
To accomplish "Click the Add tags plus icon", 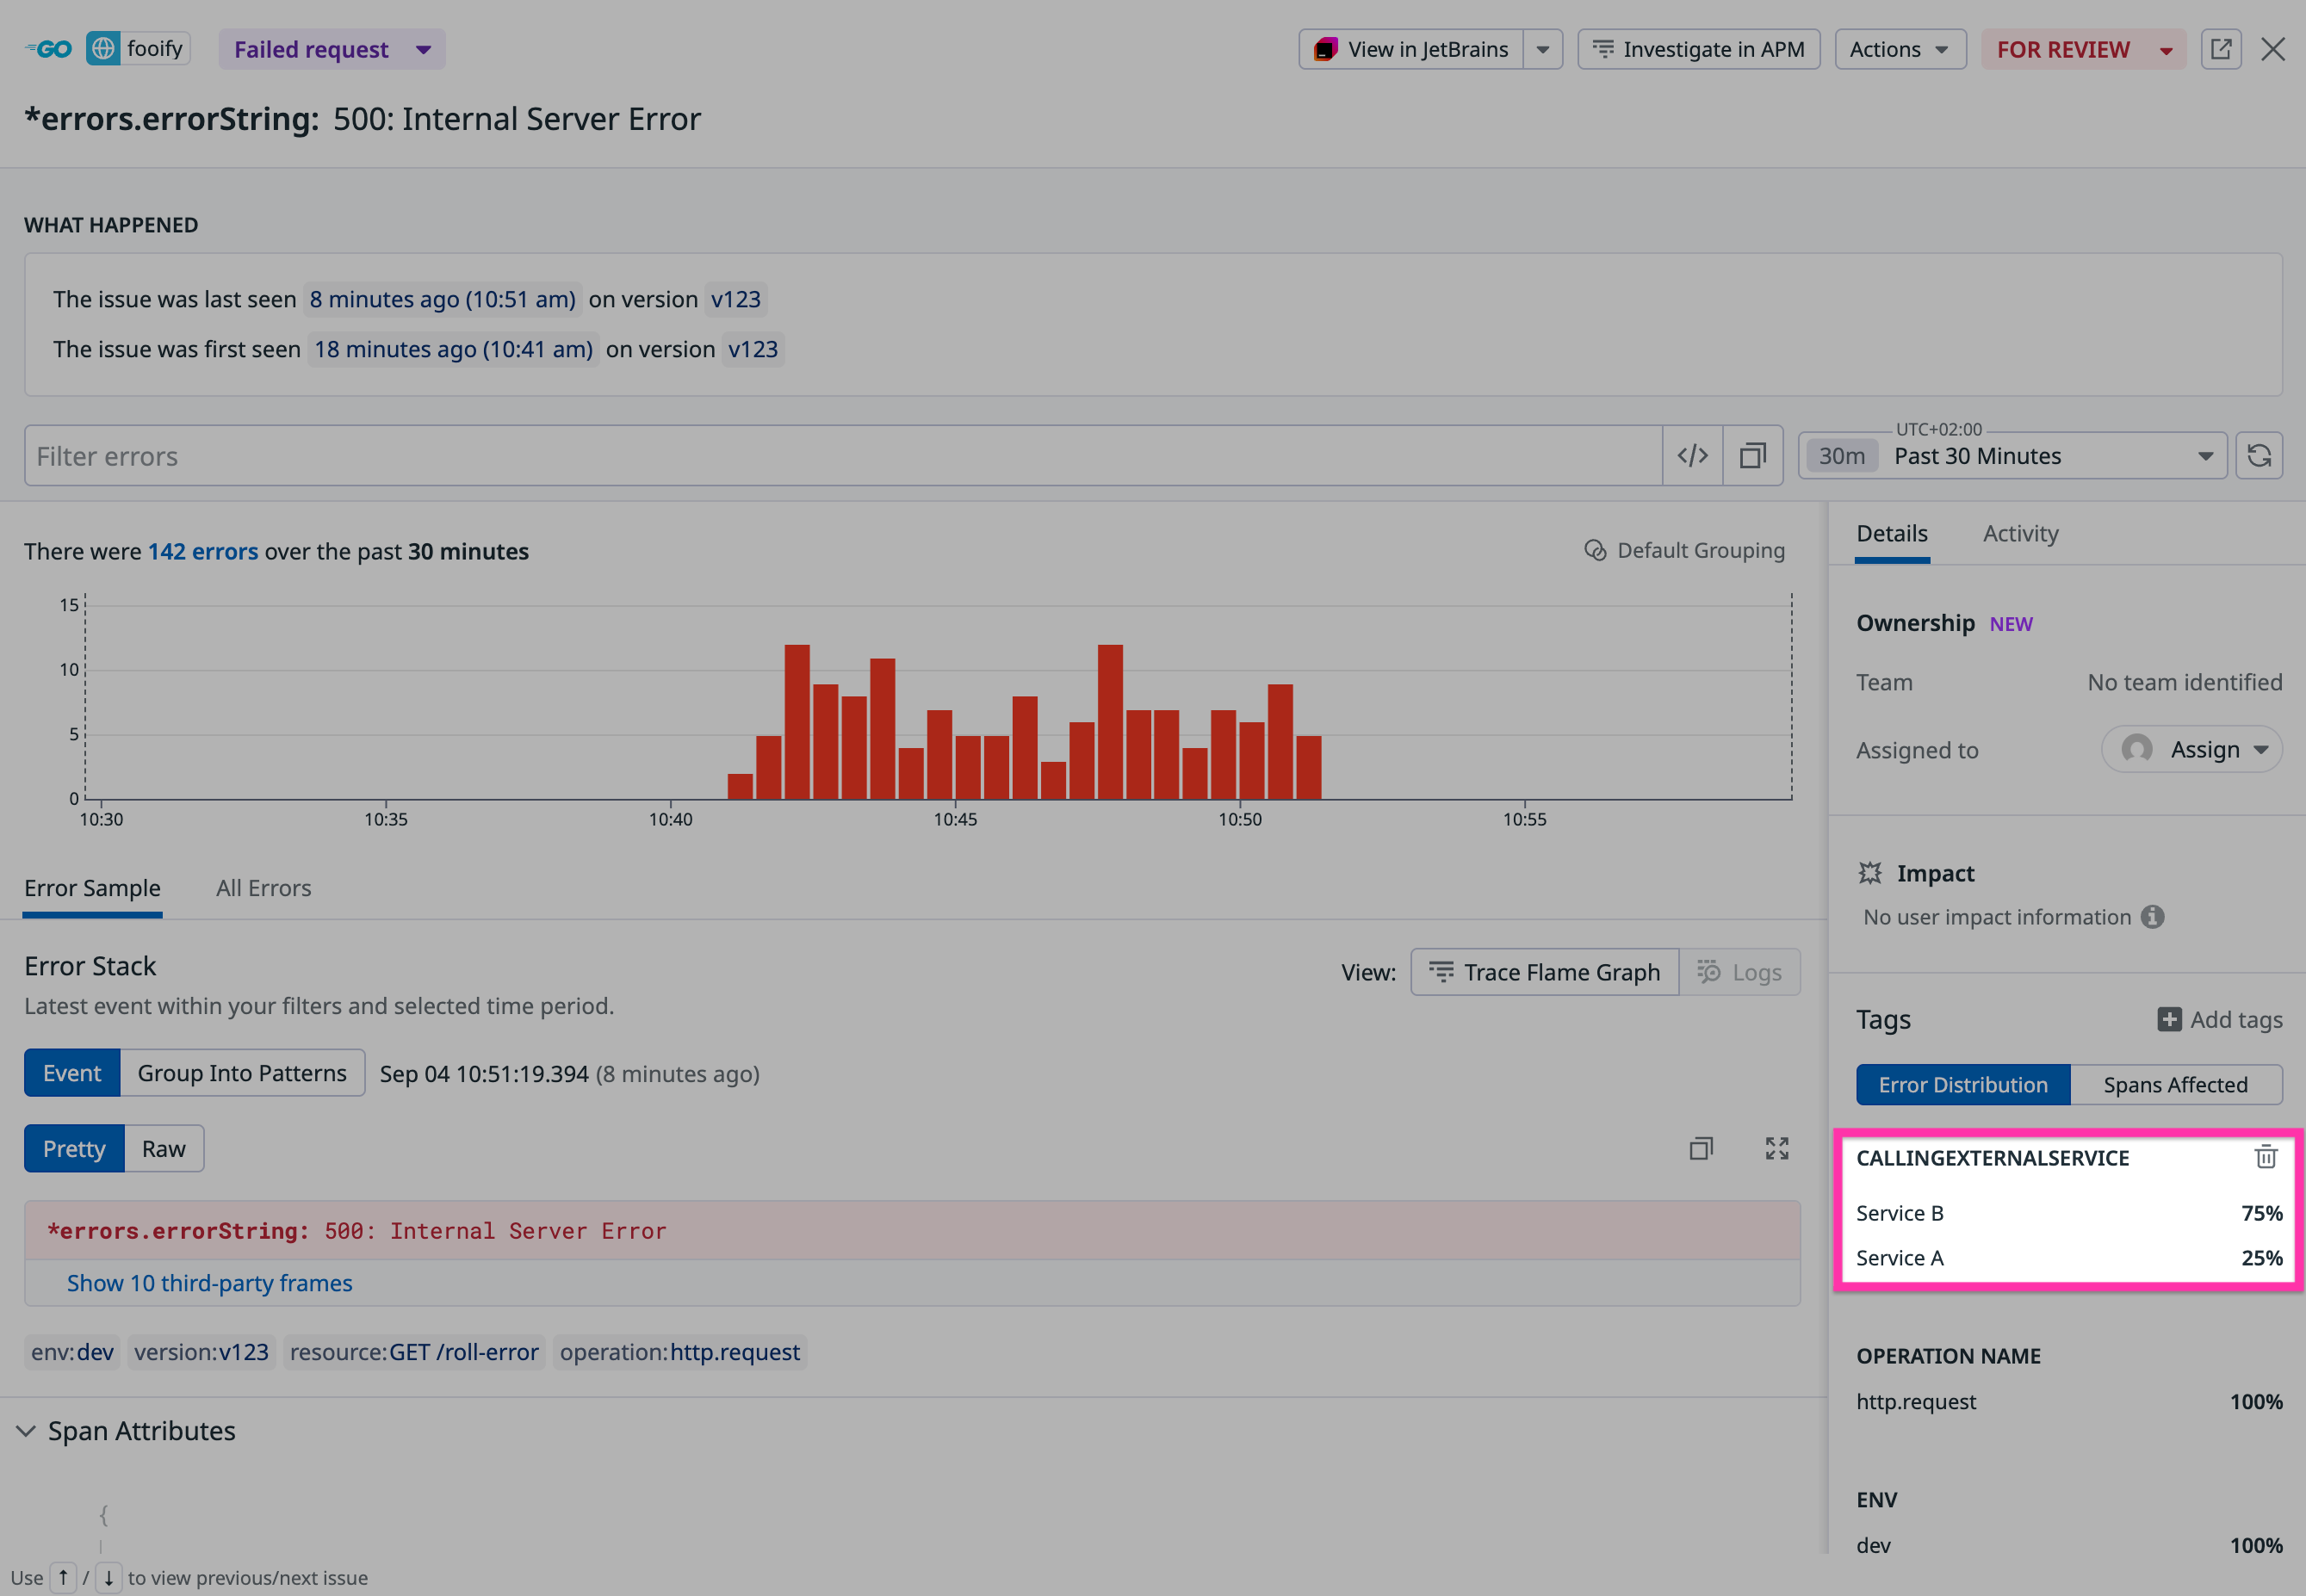I will (x=2169, y=1019).
